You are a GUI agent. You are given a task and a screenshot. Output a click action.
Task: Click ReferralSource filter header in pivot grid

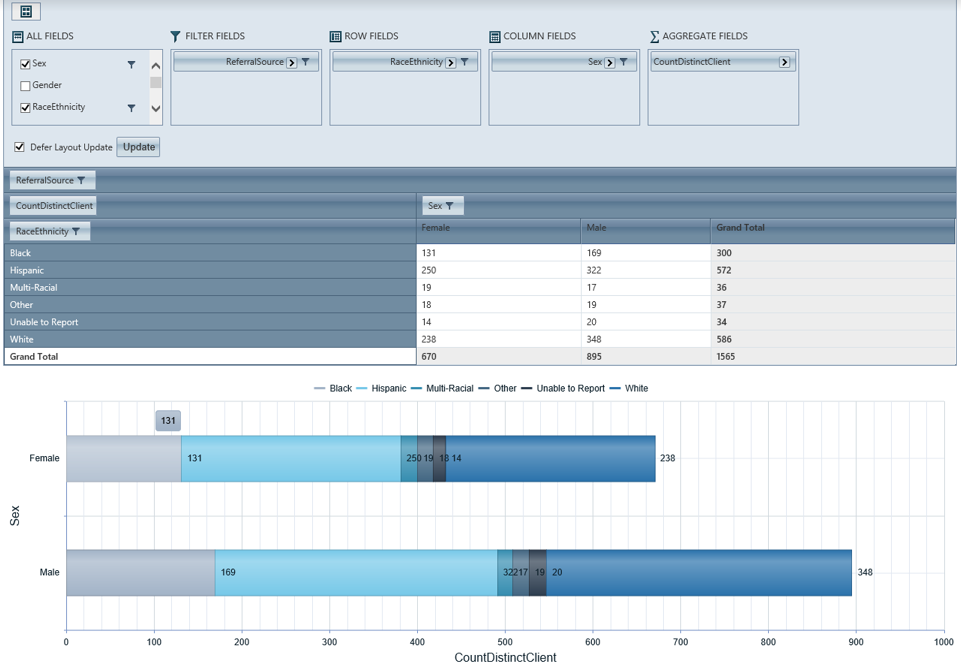[x=52, y=180]
